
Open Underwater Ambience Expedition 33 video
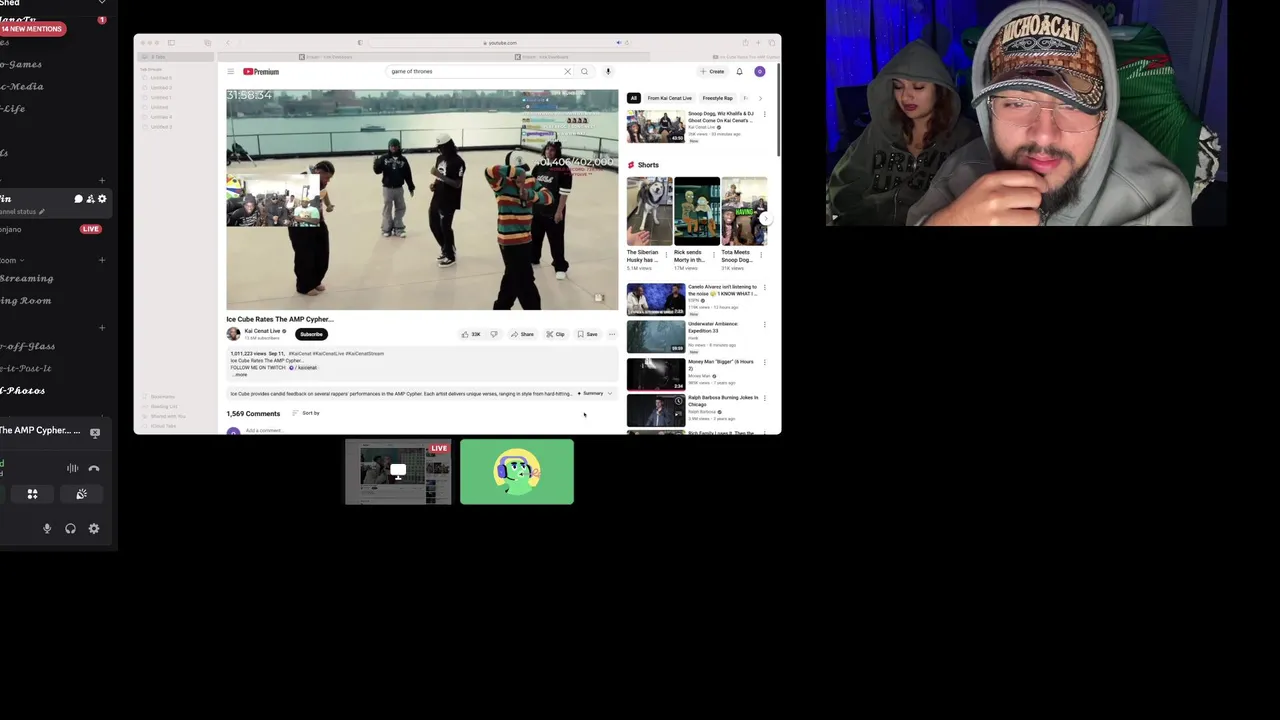tap(656, 337)
